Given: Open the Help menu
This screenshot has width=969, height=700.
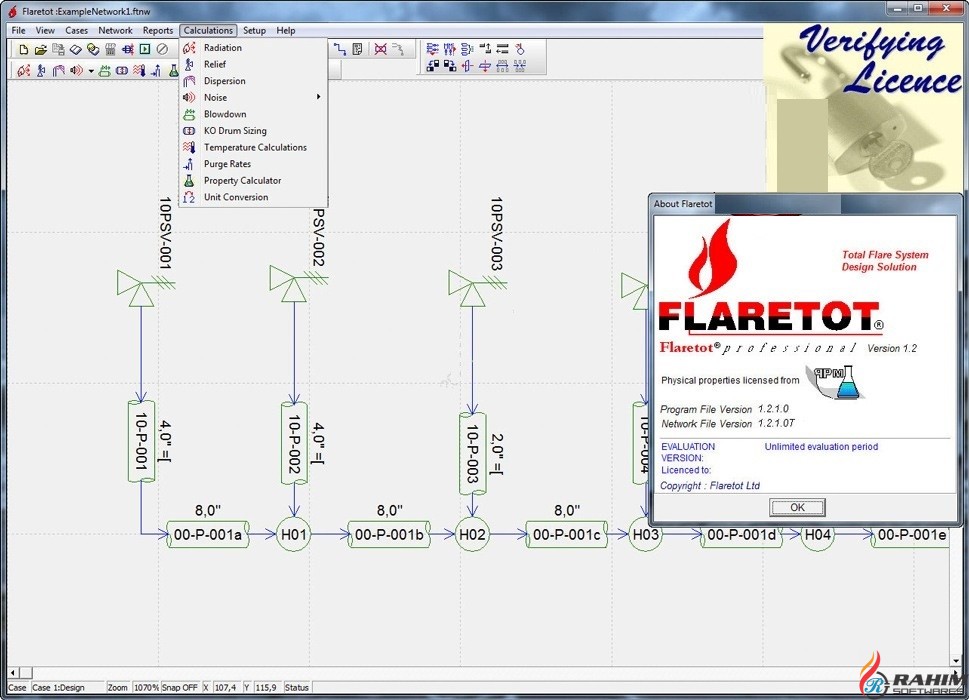Looking at the screenshot, I should click(x=286, y=30).
